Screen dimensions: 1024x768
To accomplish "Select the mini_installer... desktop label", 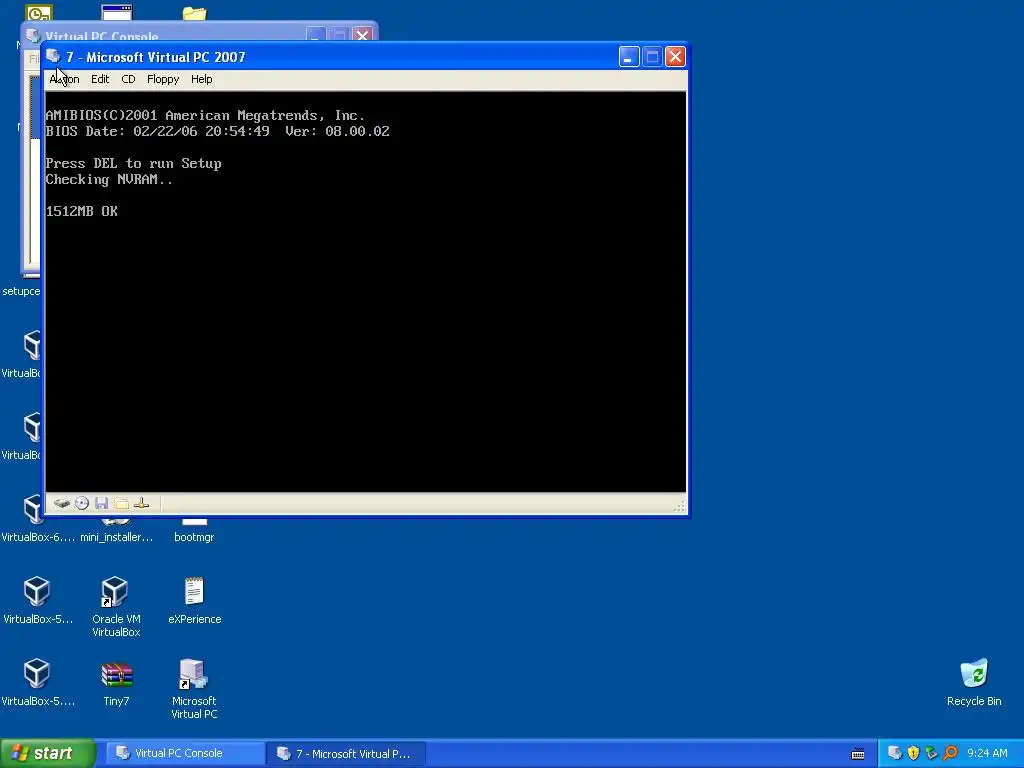I will pyautogui.click(x=116, y=537).
